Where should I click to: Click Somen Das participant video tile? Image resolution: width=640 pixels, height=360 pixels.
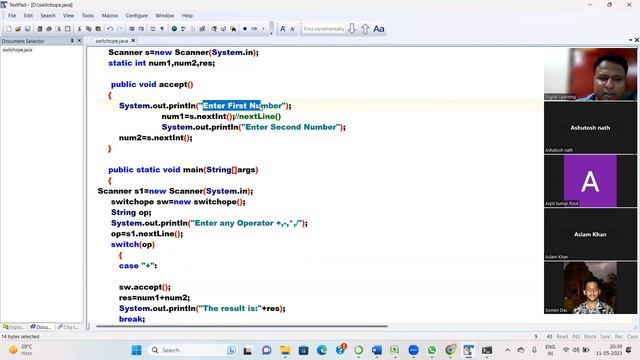click(x=590, y=288)
